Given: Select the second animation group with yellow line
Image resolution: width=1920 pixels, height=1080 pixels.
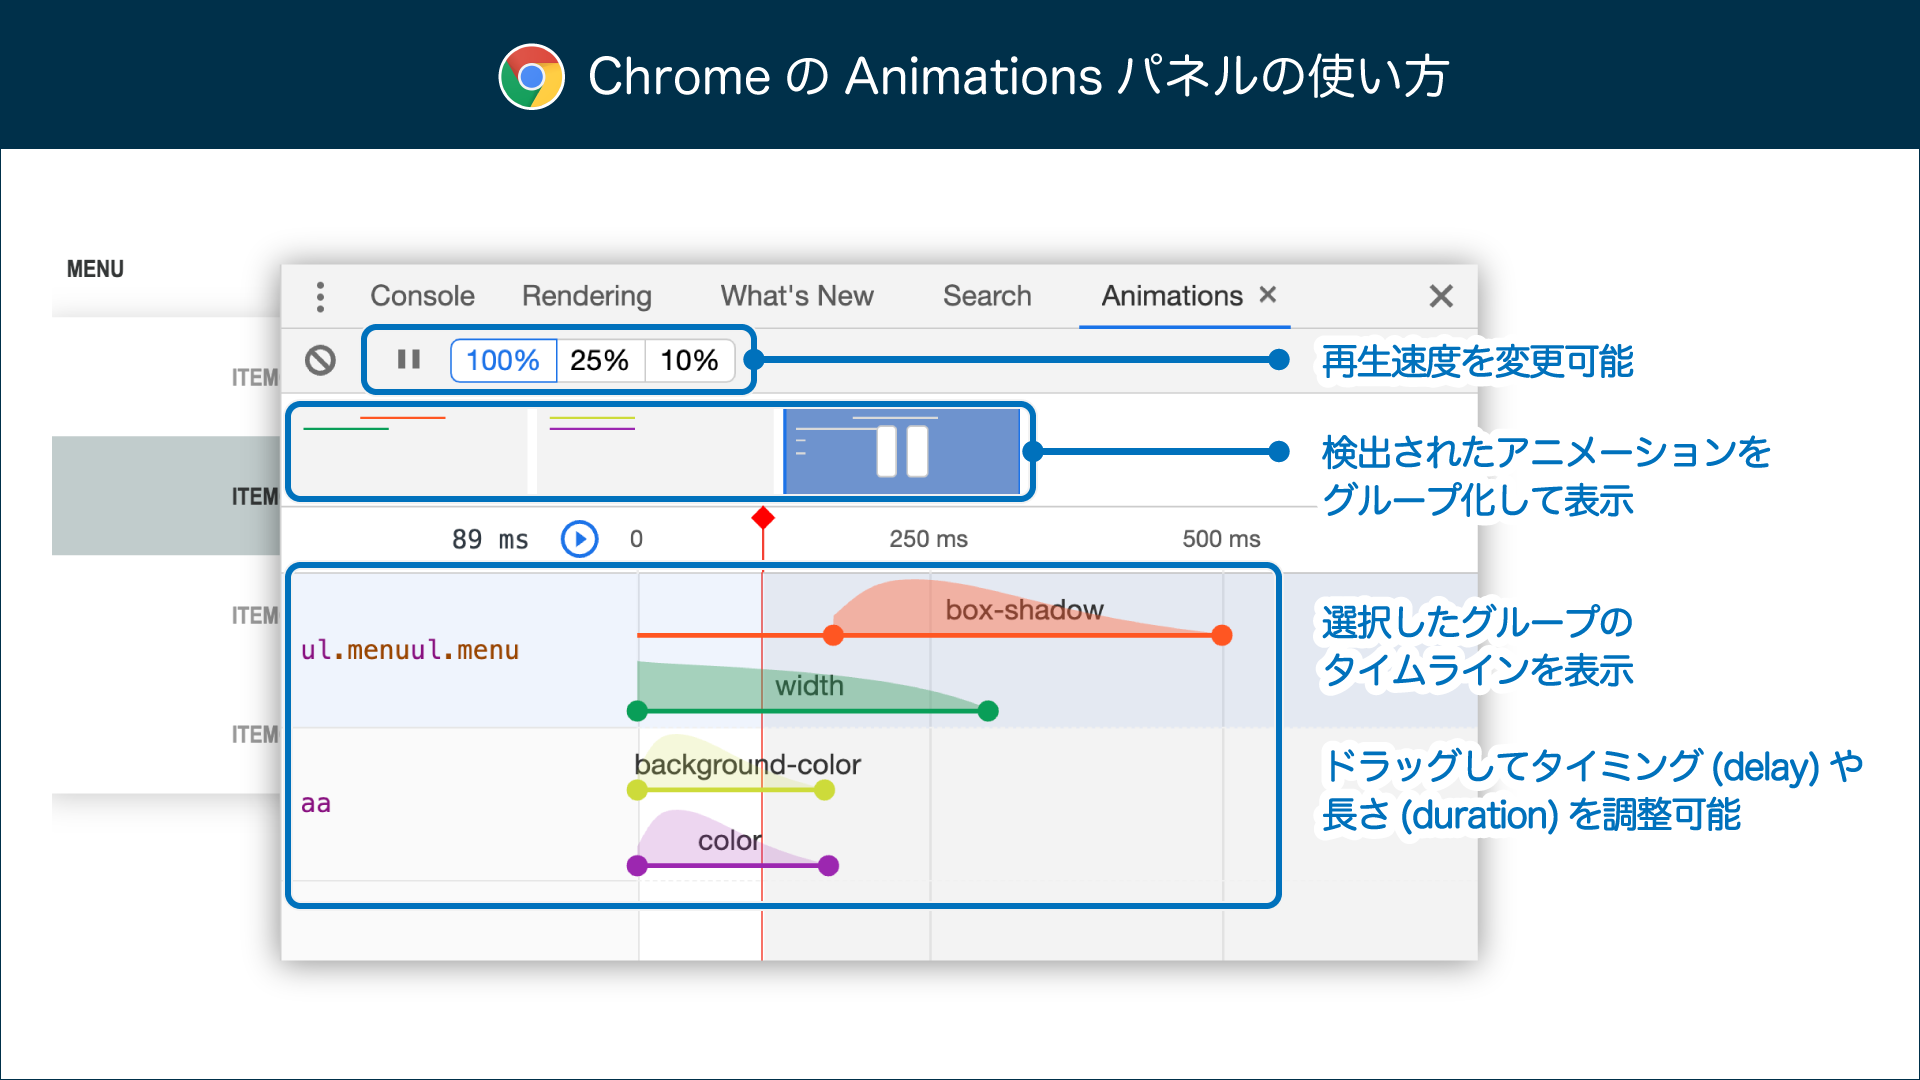Looking at the screenshot, I should (x=657, y=451).
